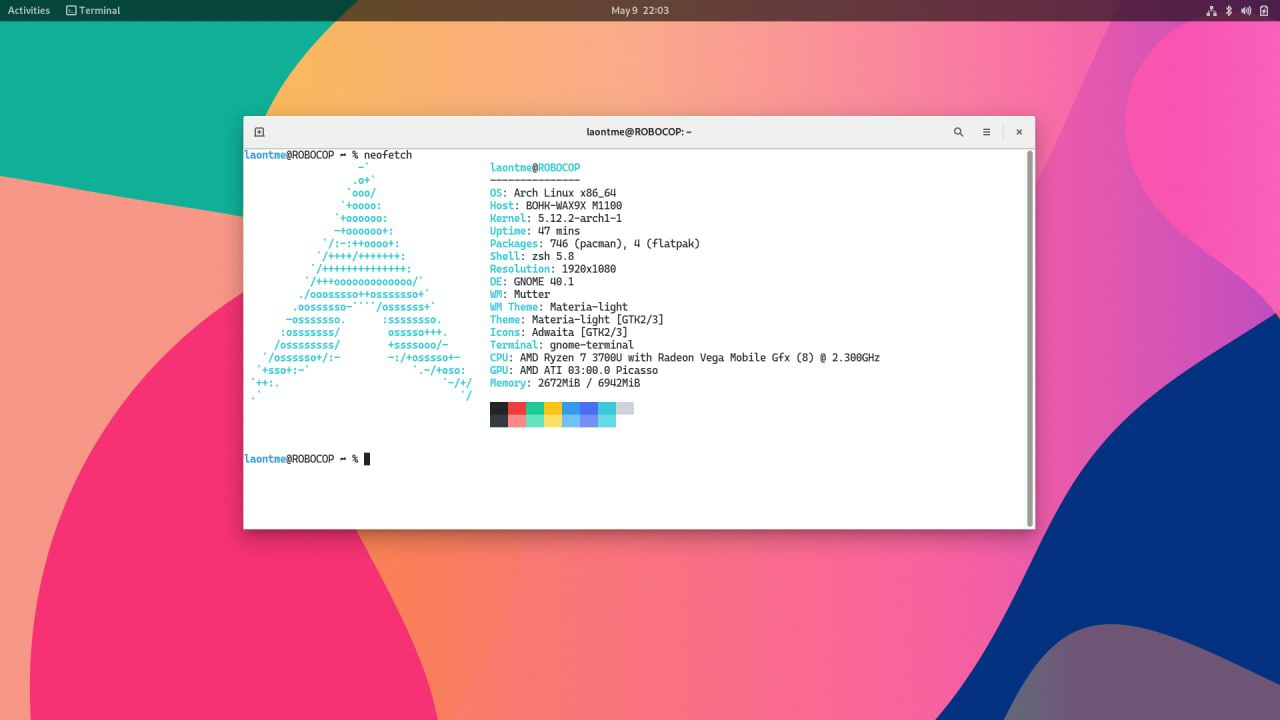1280x720 pixels.
Task: Click the battery charging icon
Action: click(x=1262, y=10)
